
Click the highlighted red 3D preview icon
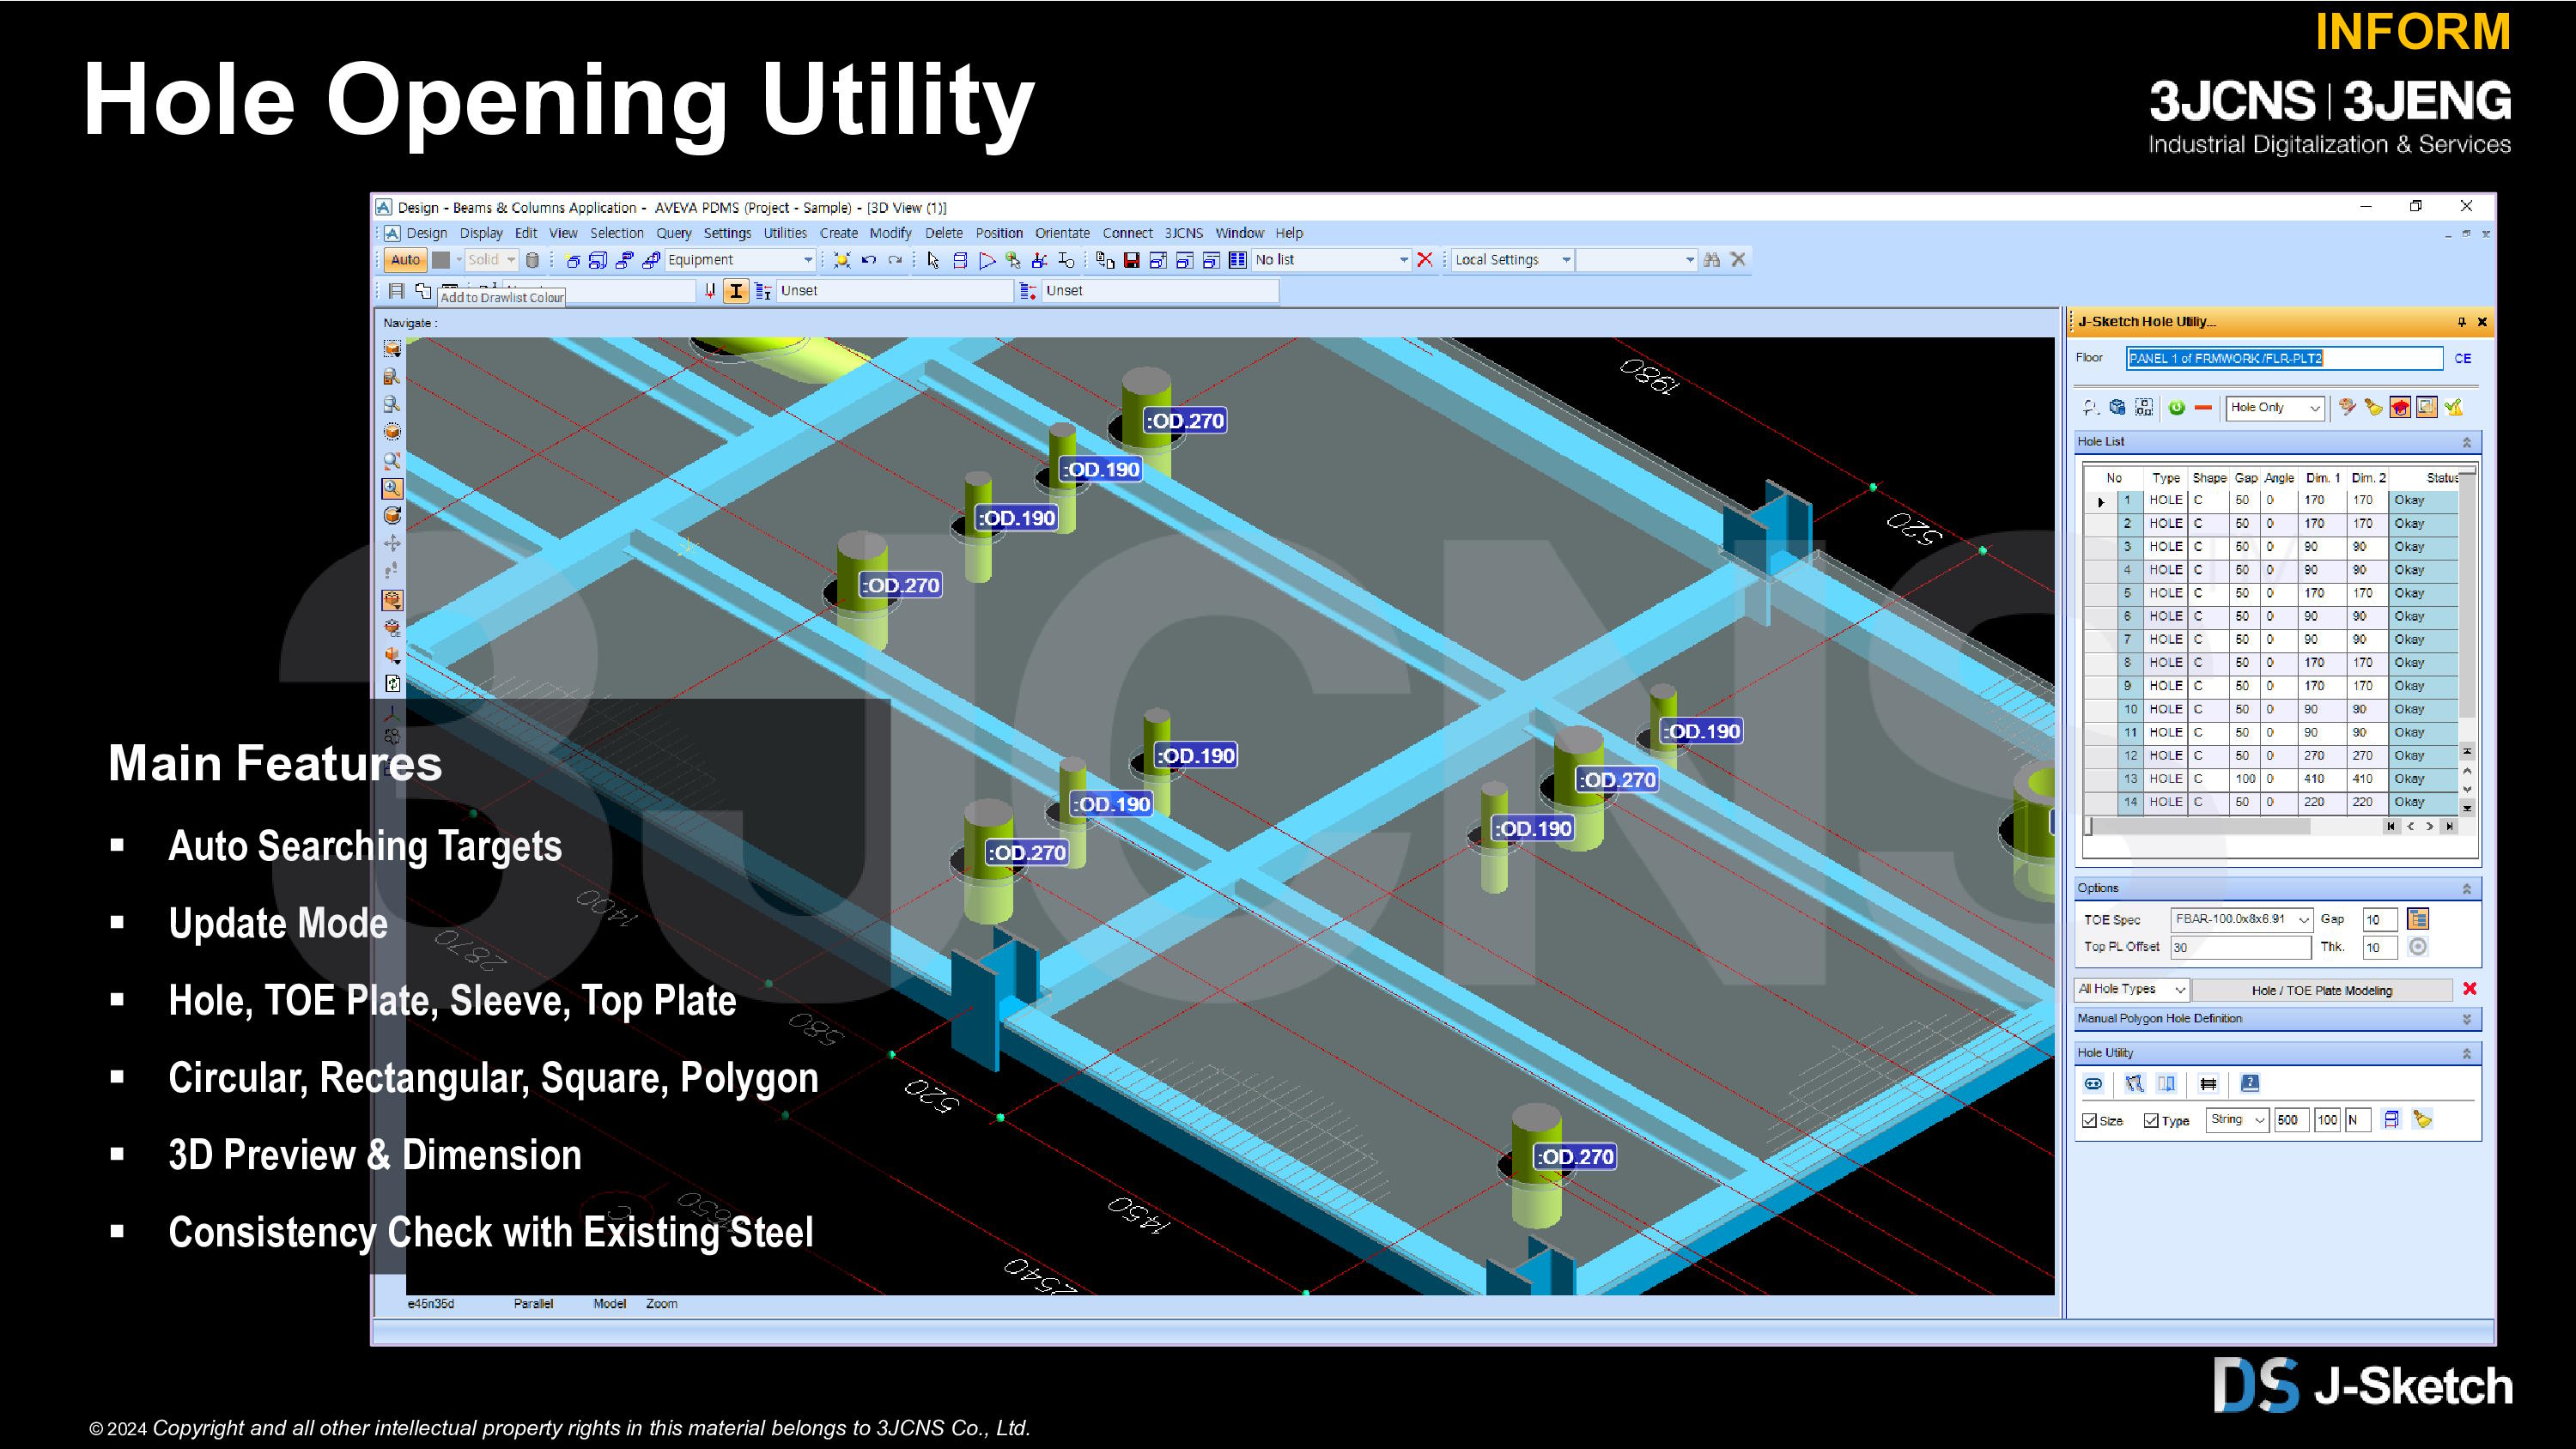point(2400,407)
